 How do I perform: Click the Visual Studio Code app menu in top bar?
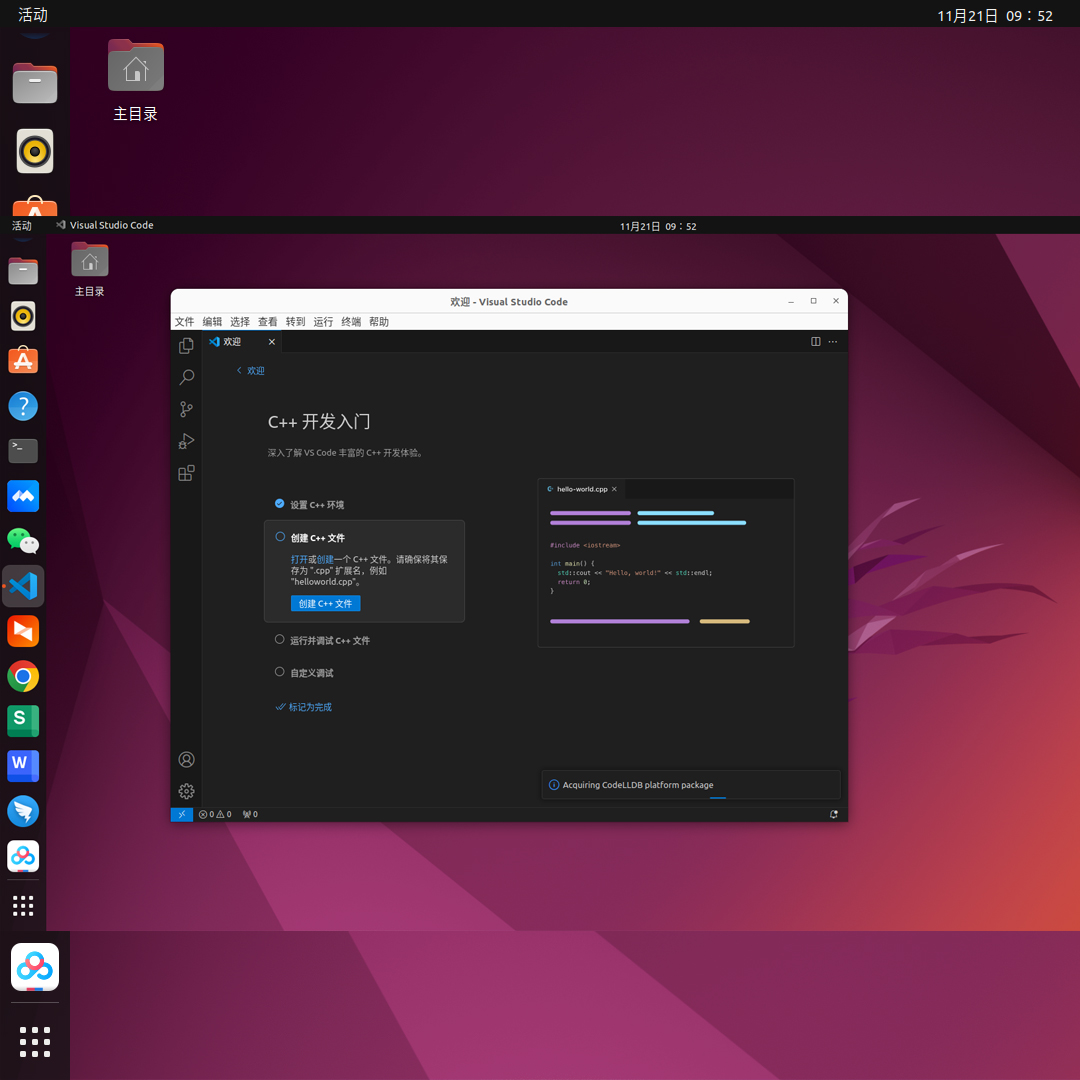tap(105, 225)
